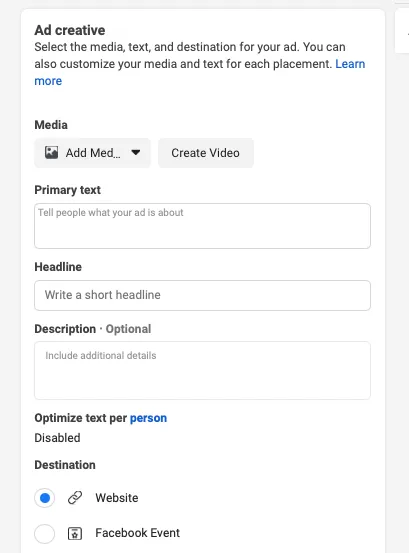Image resolution: width=409 pixels, height=553 pixels.
Task: Select the Website destination radio button
Action: pyautogui.click(x=44, y=498)
